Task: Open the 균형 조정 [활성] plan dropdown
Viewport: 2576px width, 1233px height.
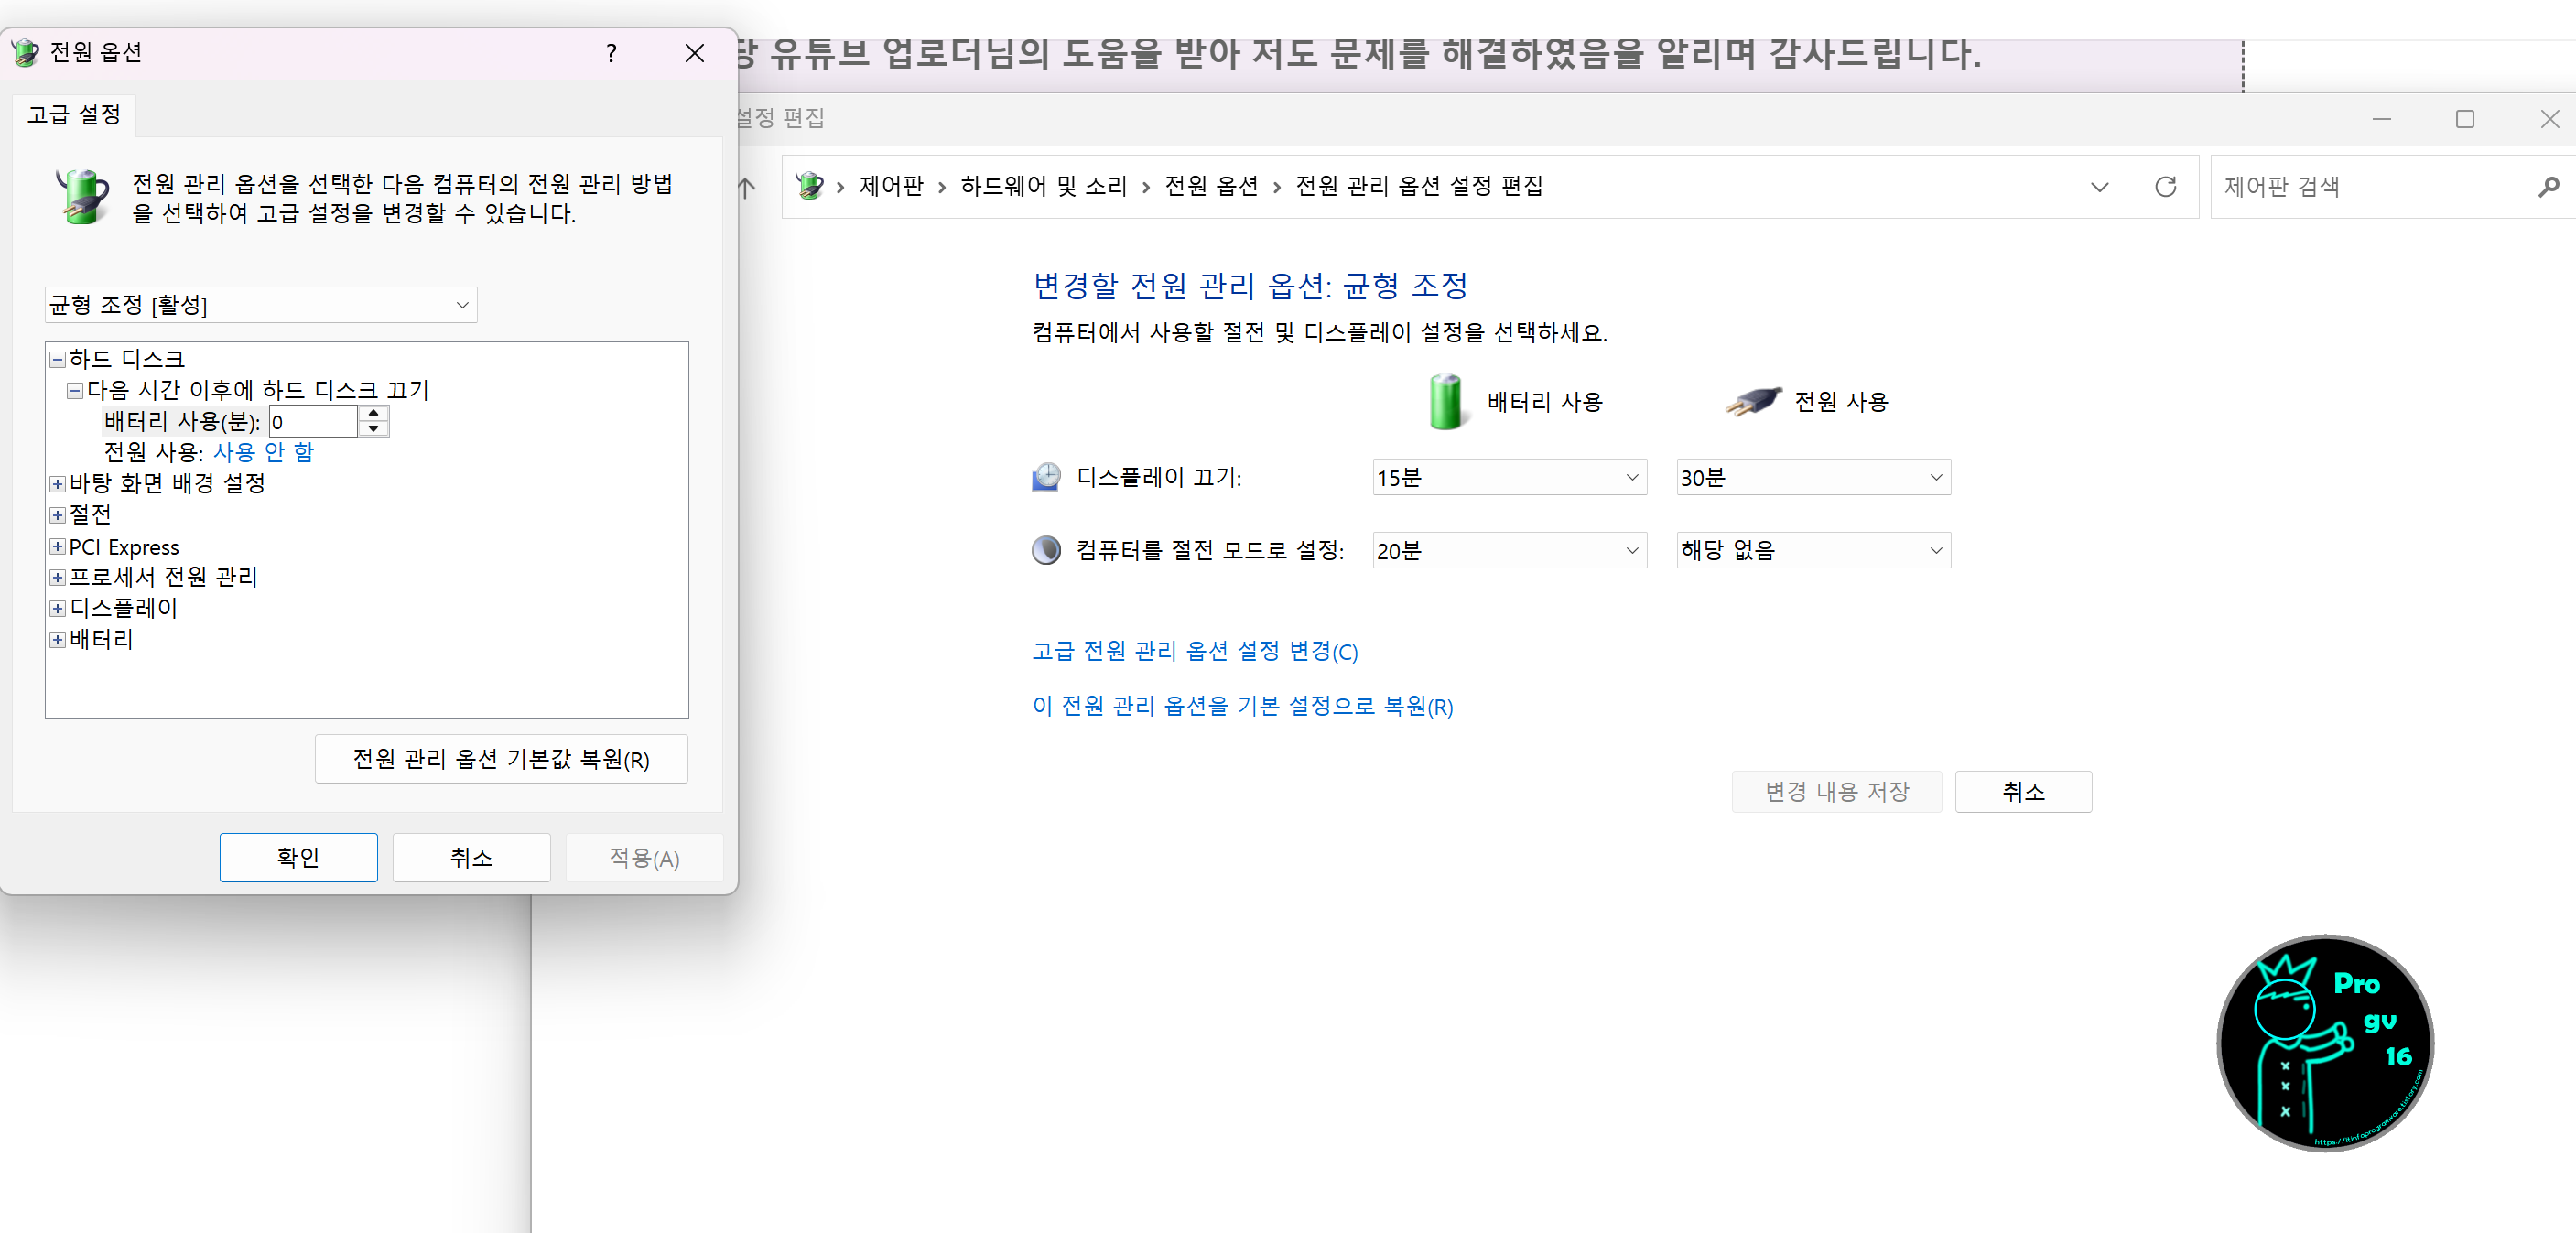Action: 260,305
